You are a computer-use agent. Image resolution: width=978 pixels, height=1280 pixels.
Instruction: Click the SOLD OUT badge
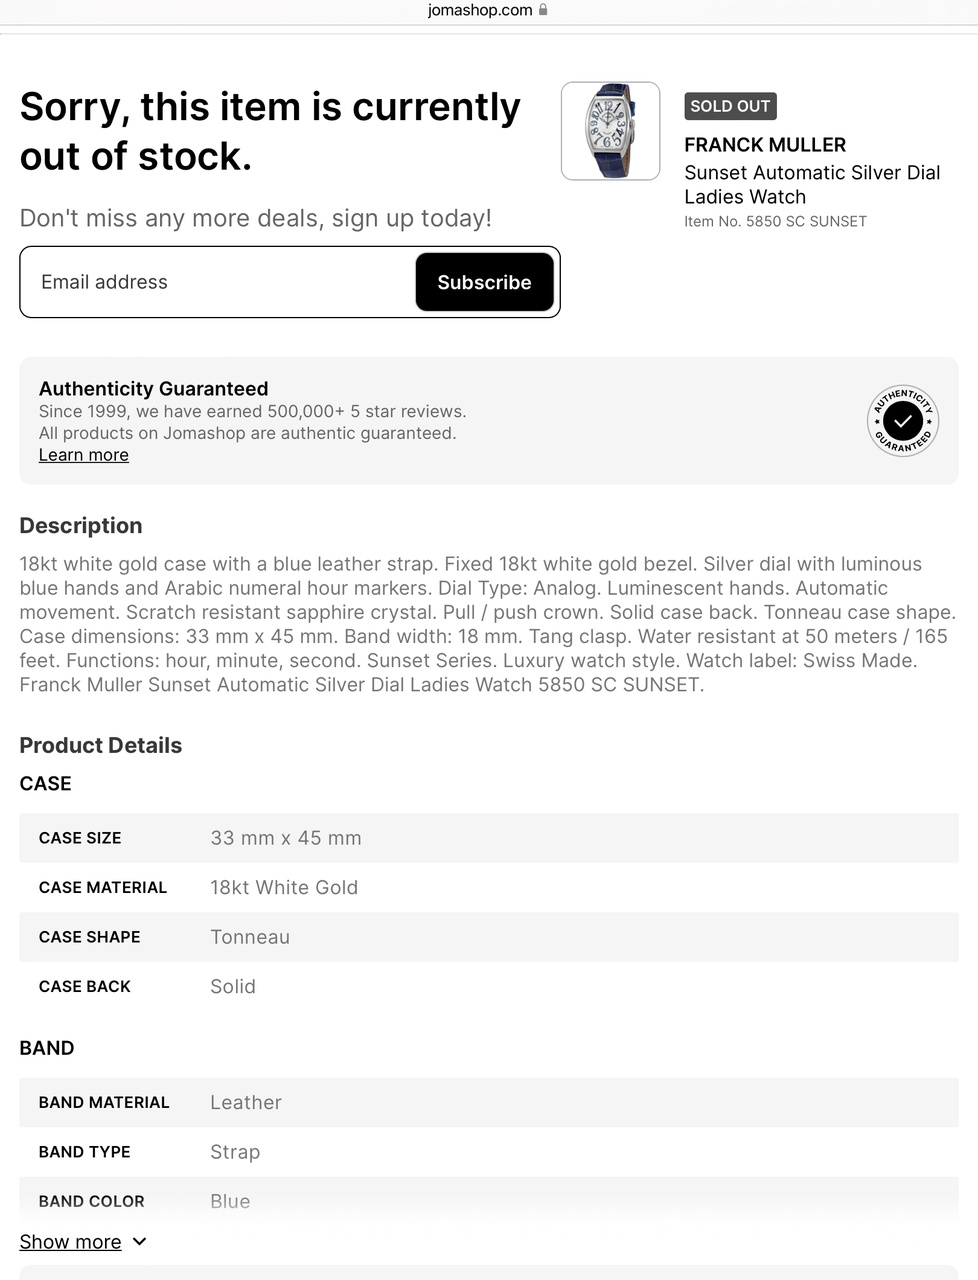click(x=730, y=106)
